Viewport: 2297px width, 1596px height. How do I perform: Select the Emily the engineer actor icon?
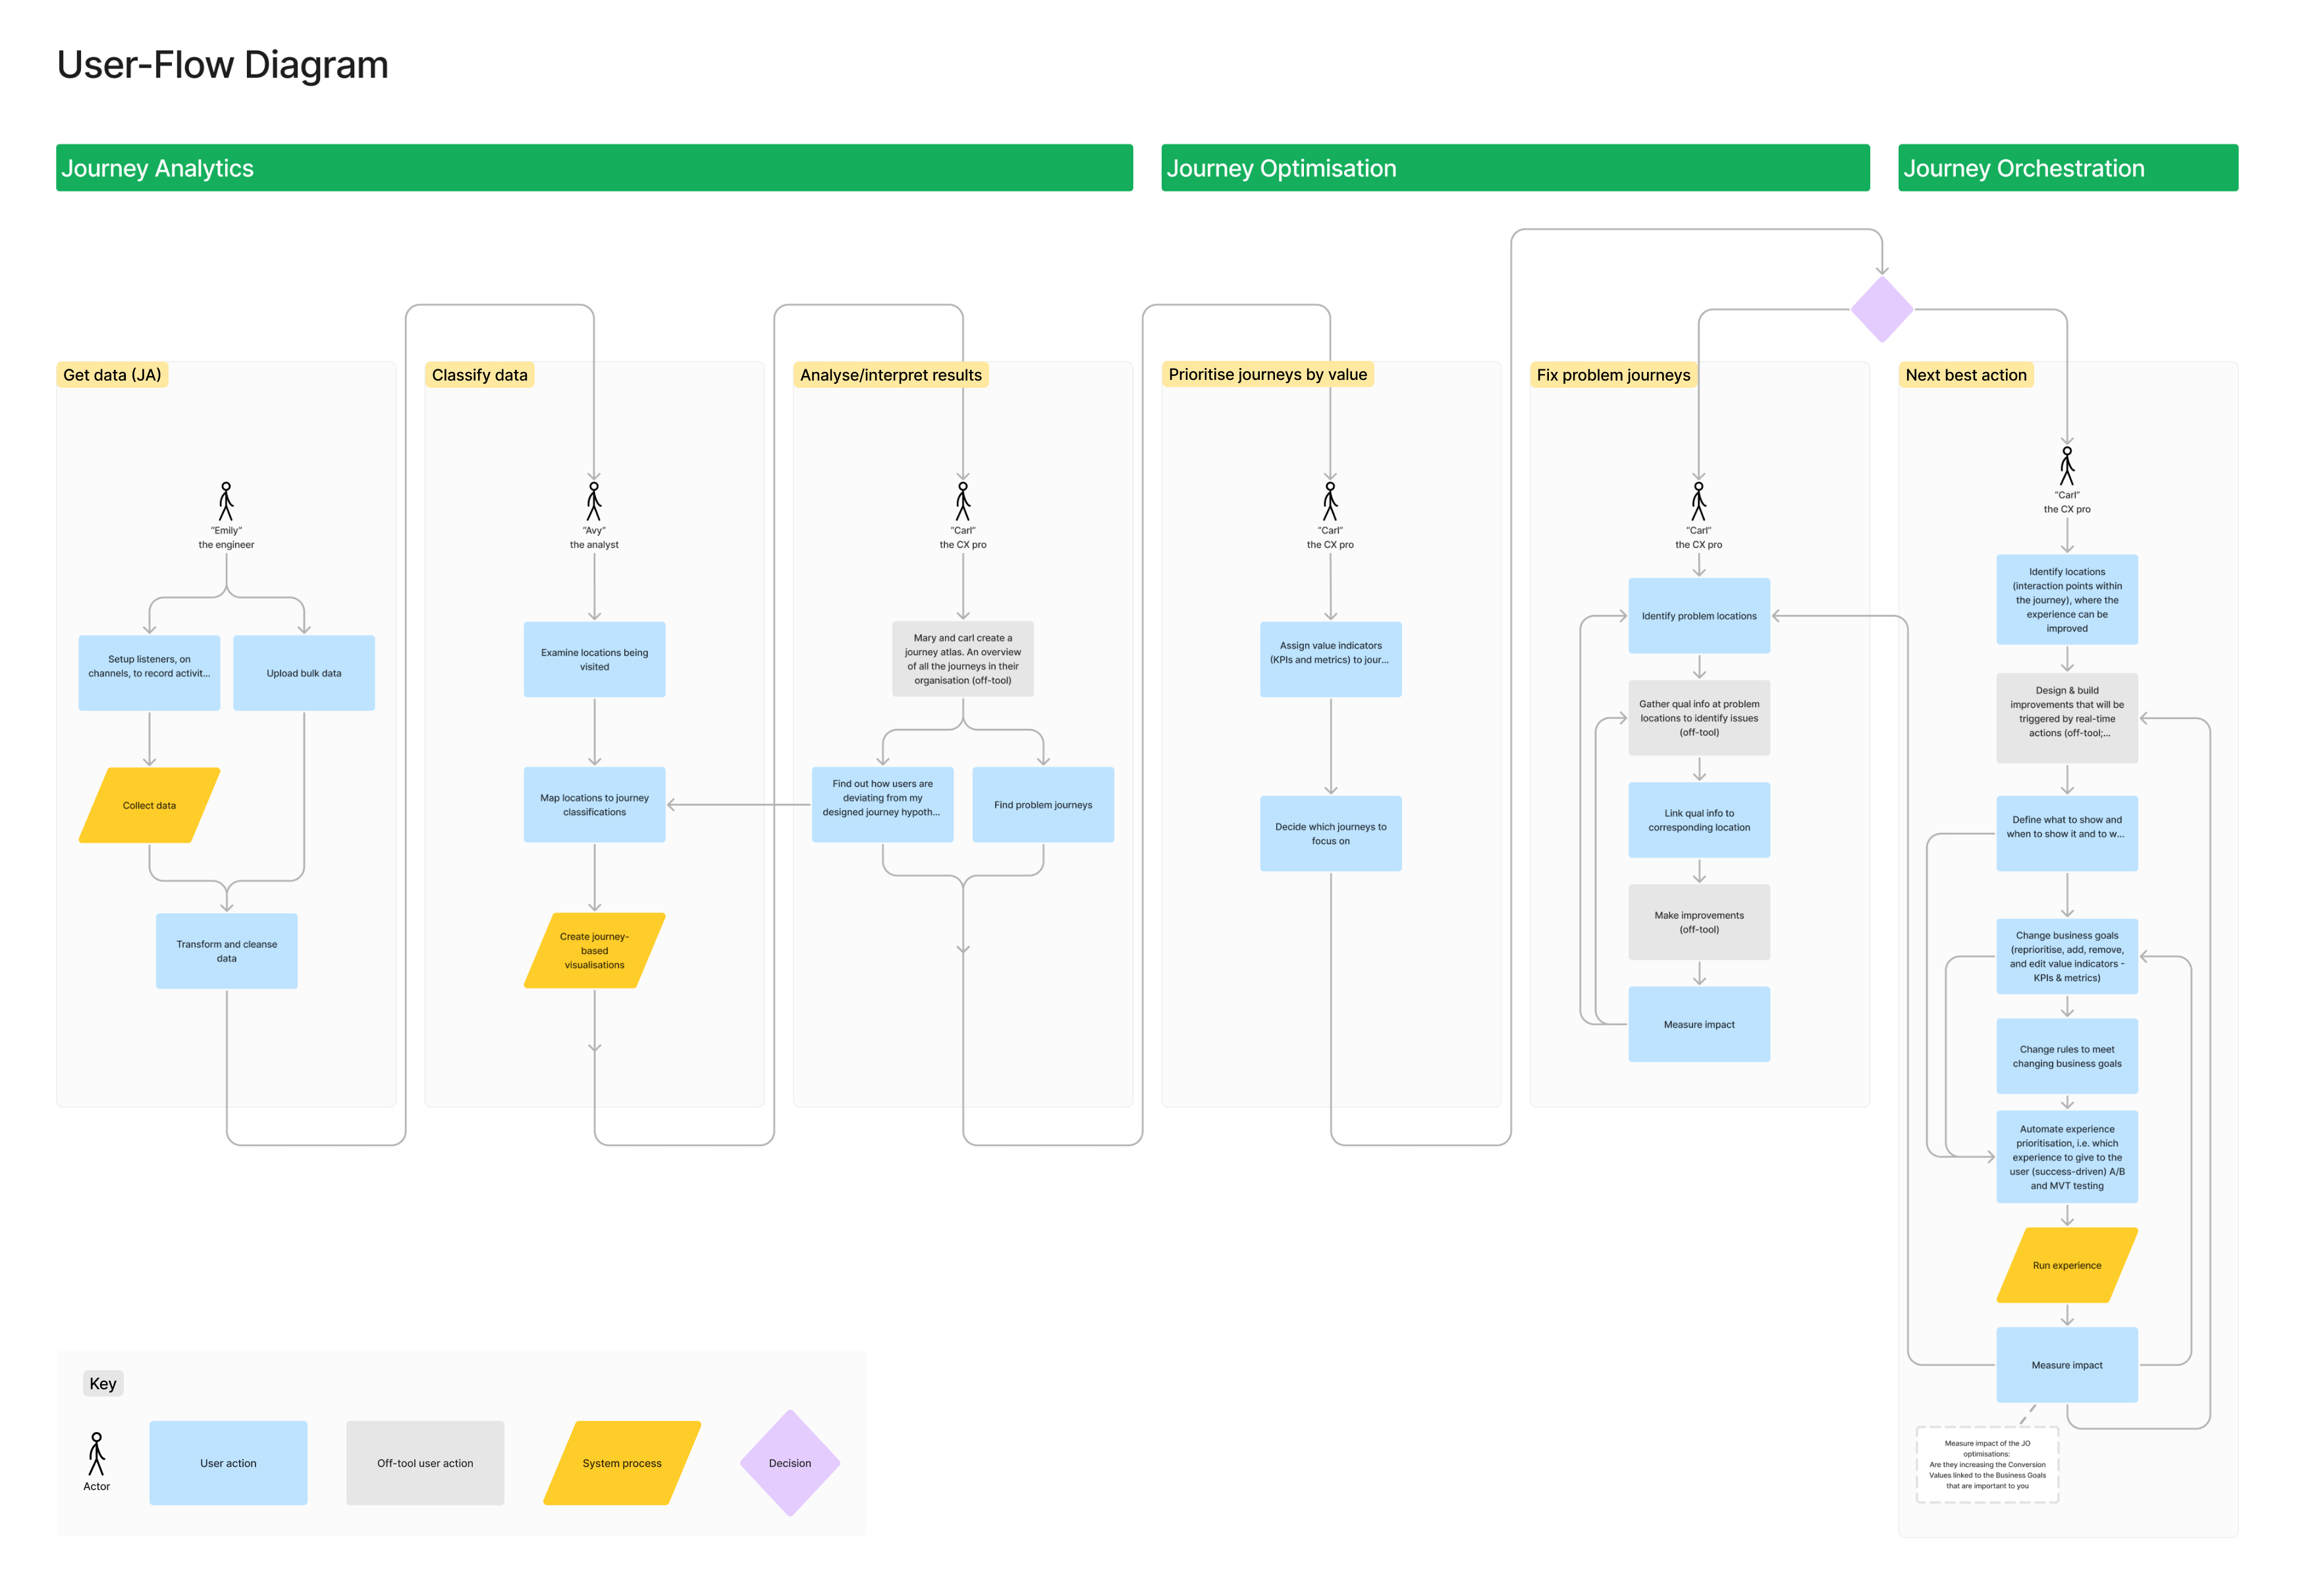pos(226,501)
